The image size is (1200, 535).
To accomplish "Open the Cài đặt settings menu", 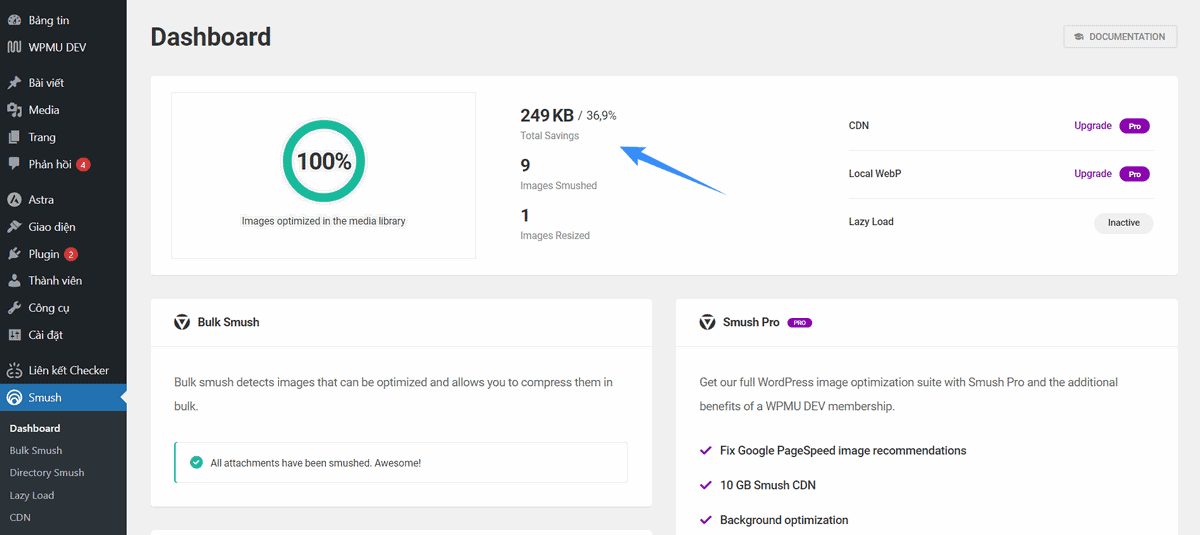I will coord(63,335).
